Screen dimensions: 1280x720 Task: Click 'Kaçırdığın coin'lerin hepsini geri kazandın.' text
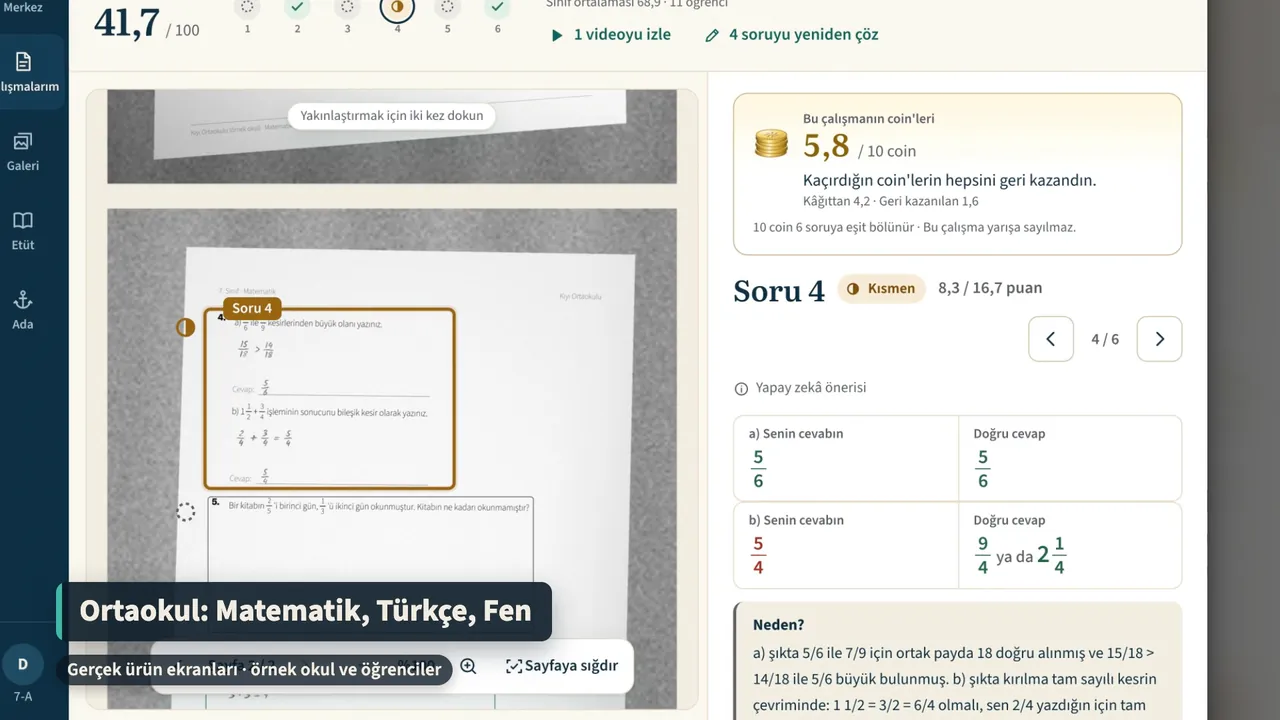coord(950,181)
